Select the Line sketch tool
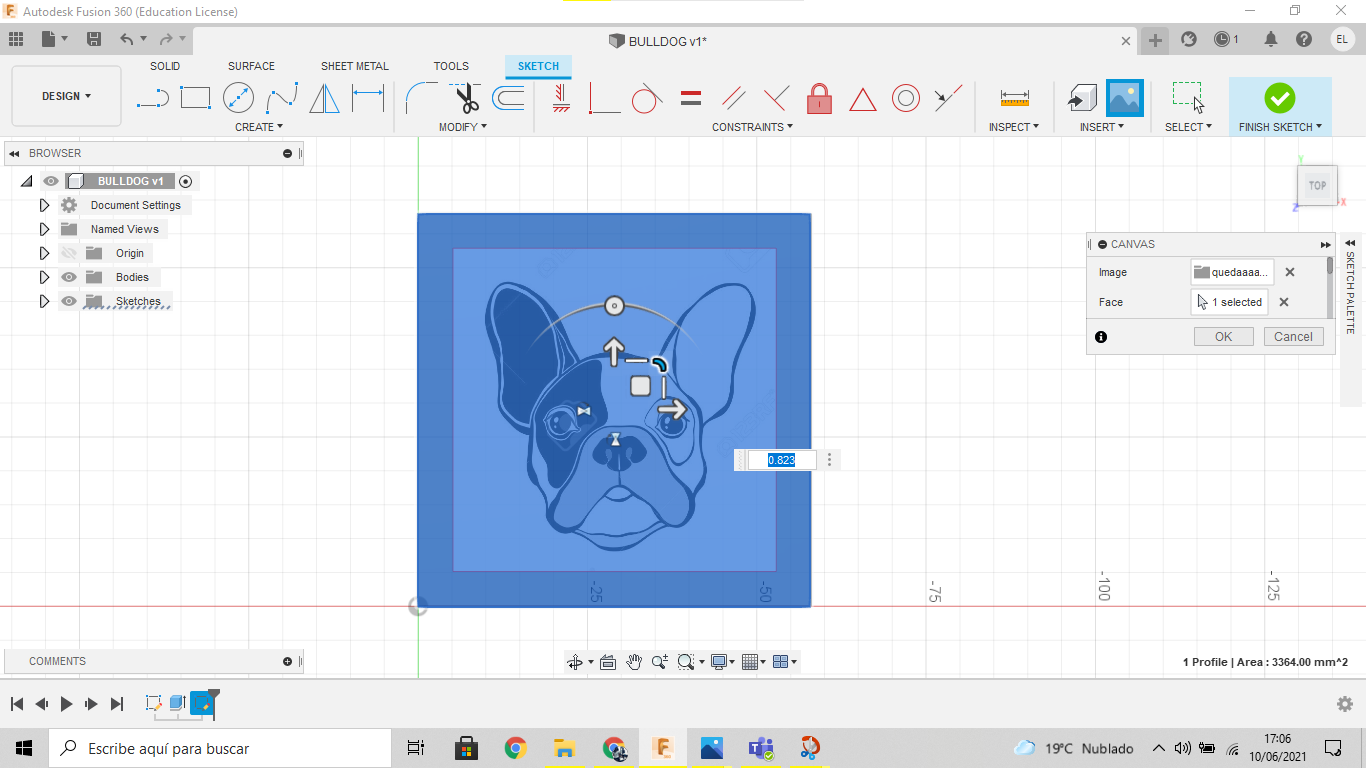 coord(152,98)
